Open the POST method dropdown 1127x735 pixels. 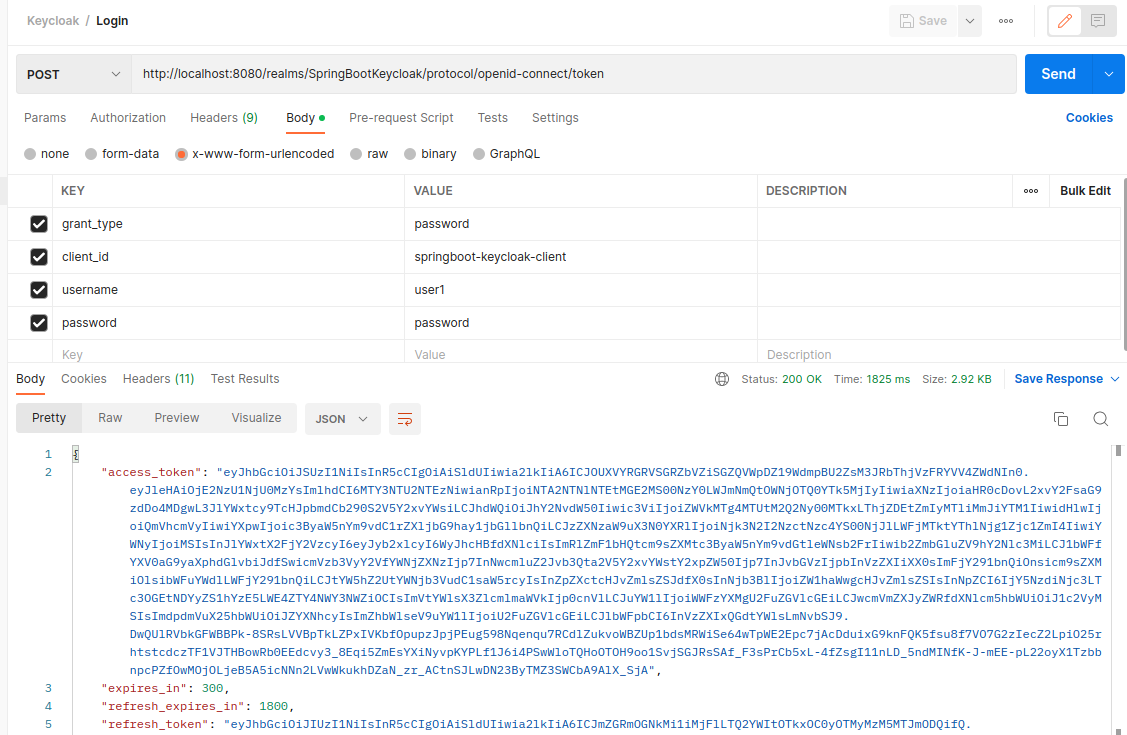pyautogui.click(x=73, y=74)
